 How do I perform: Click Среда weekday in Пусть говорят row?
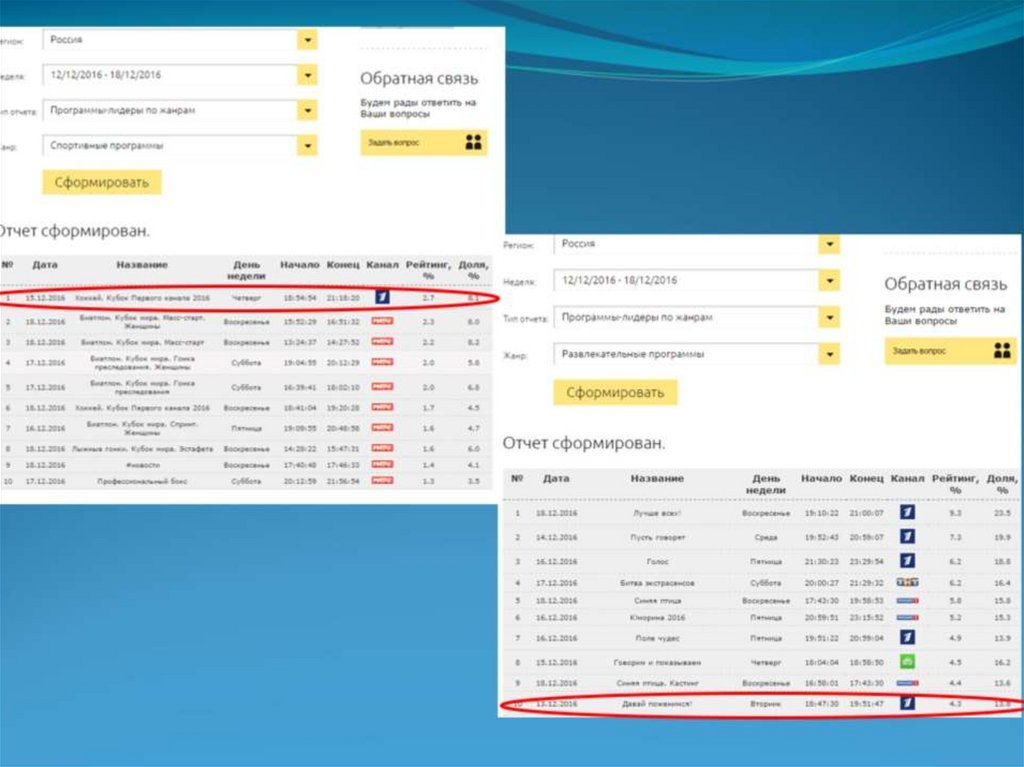click(765, 536)
